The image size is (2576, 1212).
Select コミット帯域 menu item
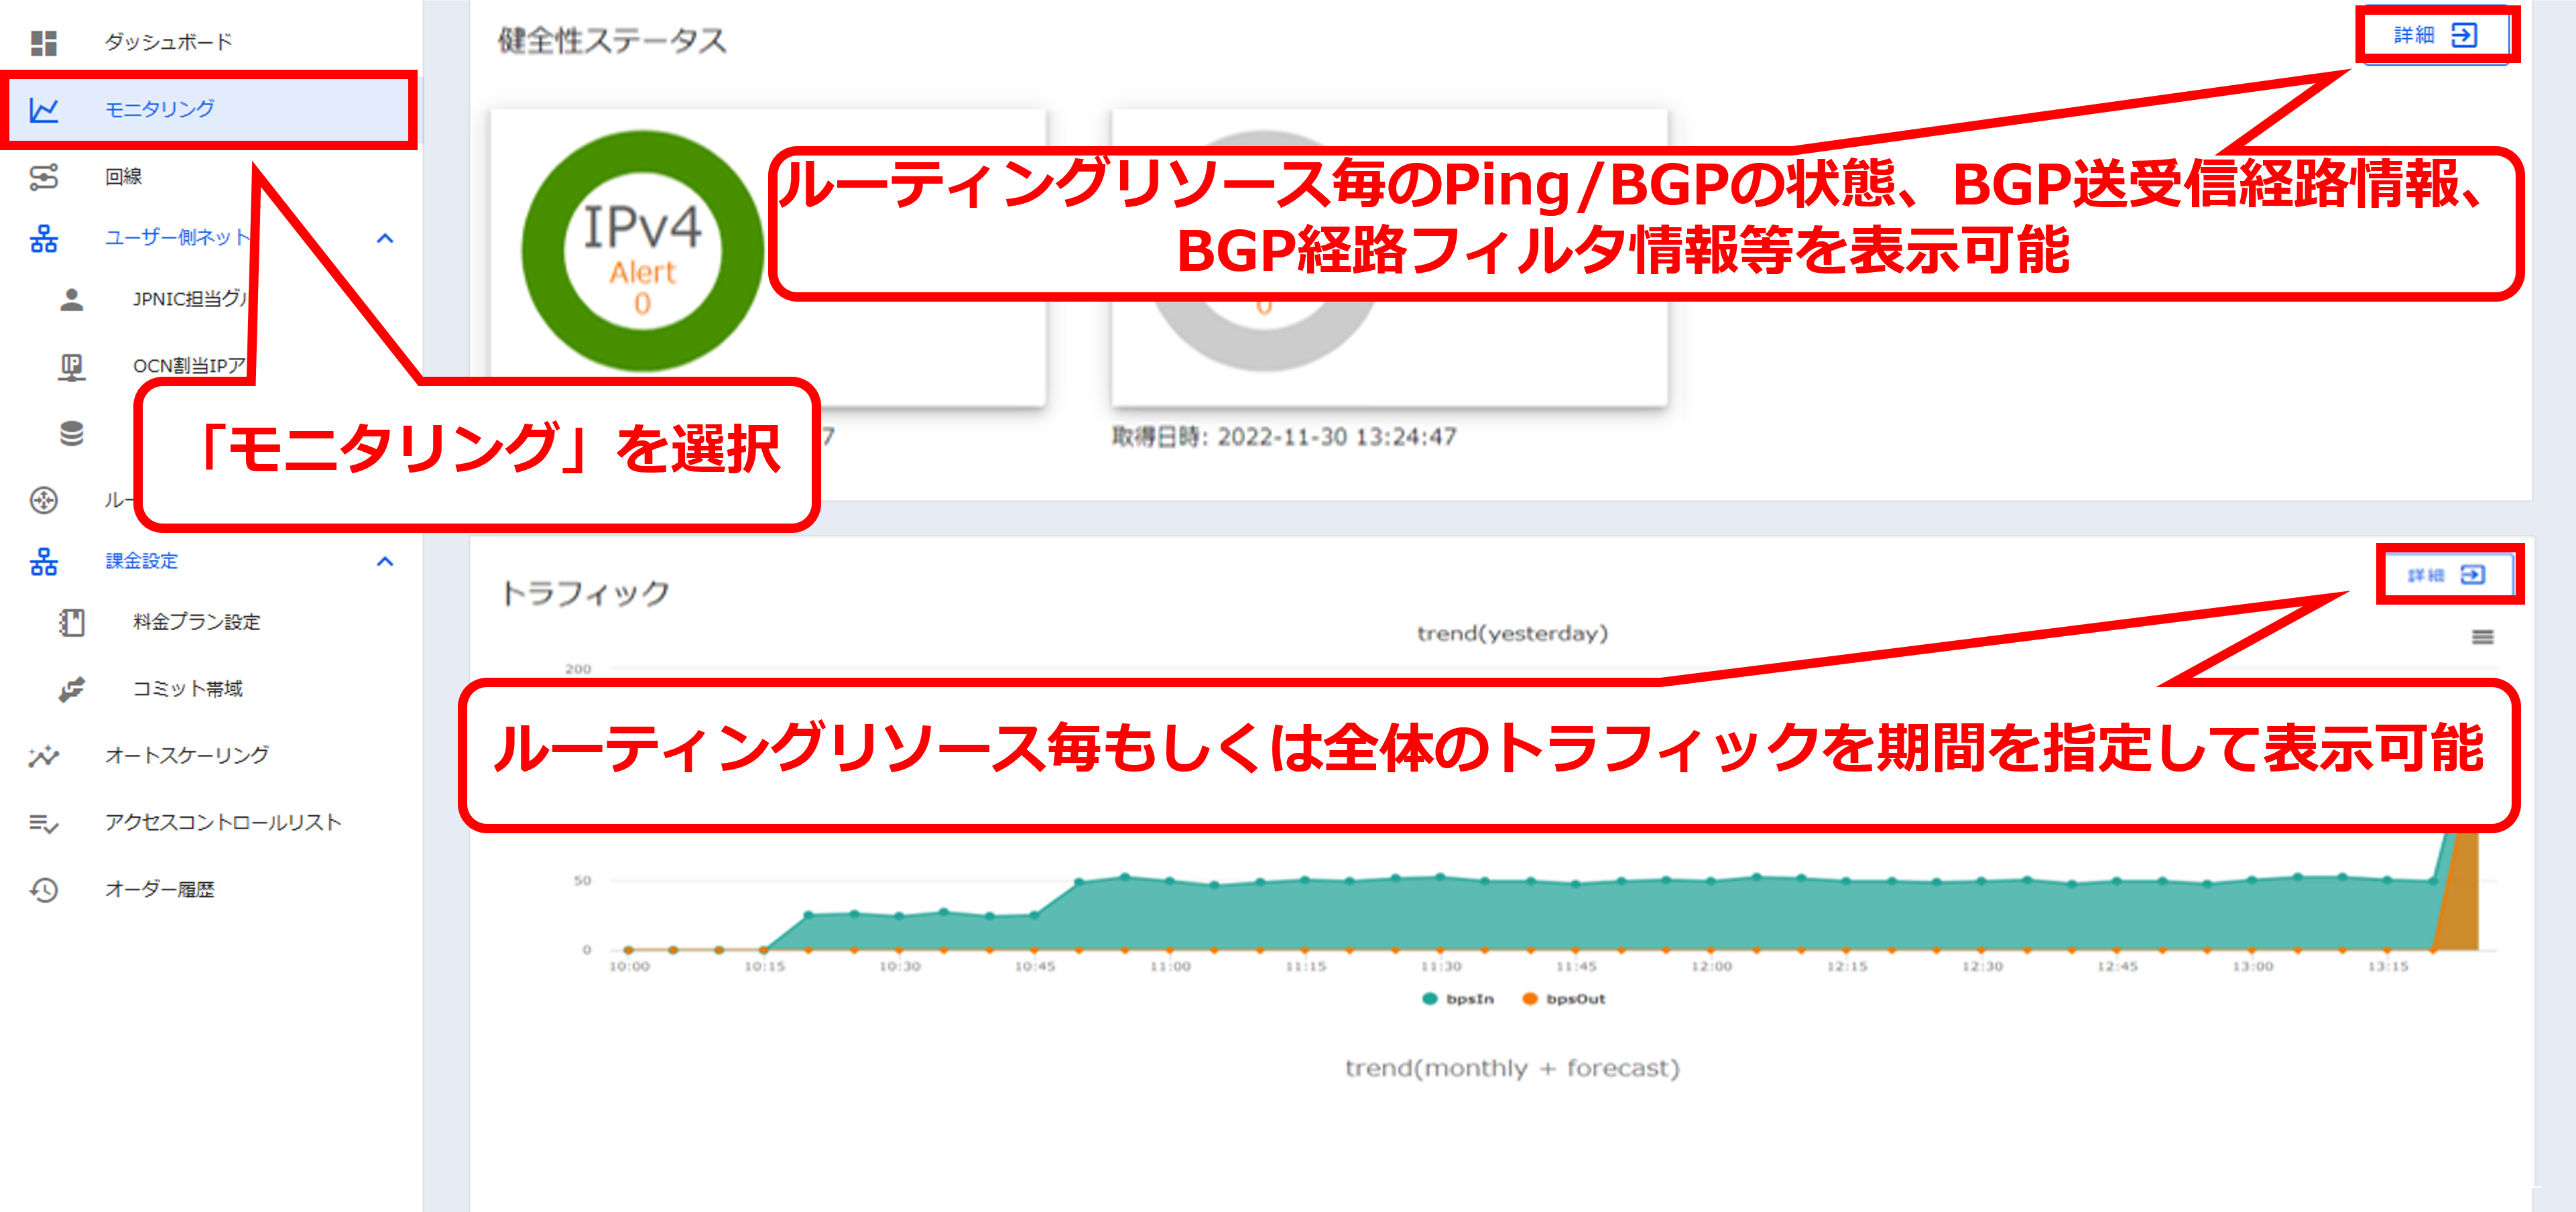point(188,689)
